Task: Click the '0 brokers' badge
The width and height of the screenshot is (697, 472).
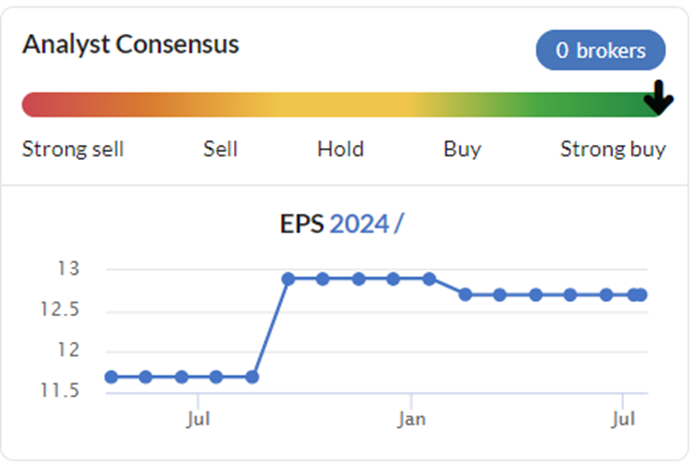Action: (x=601, y=50)
